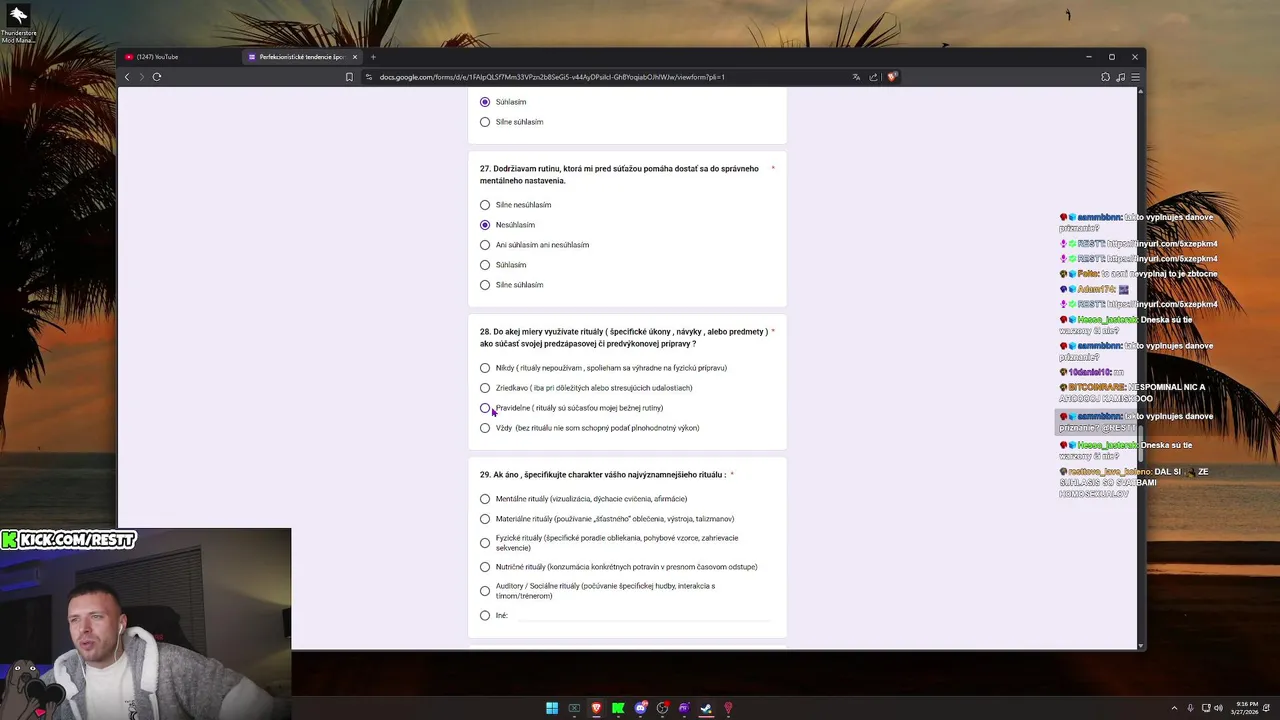Choose 'Pravidelne' for question 28
Image resolution: width=1280 pixels, height=720 pixels.
pos(485,408)
